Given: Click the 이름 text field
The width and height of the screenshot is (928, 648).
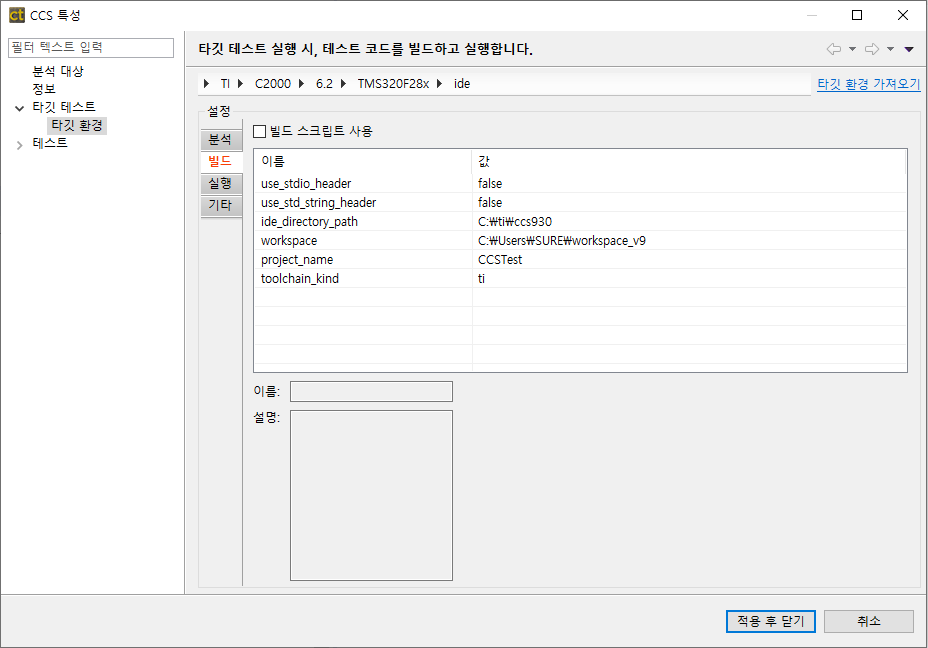Looking at the screenshot, I should coord(371,391).
